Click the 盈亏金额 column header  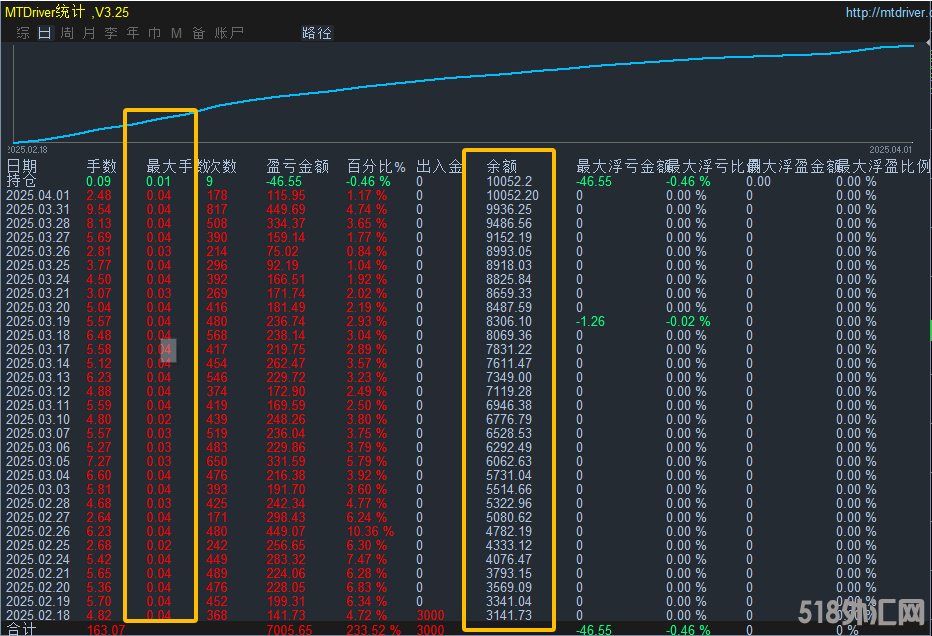(298, 166)
